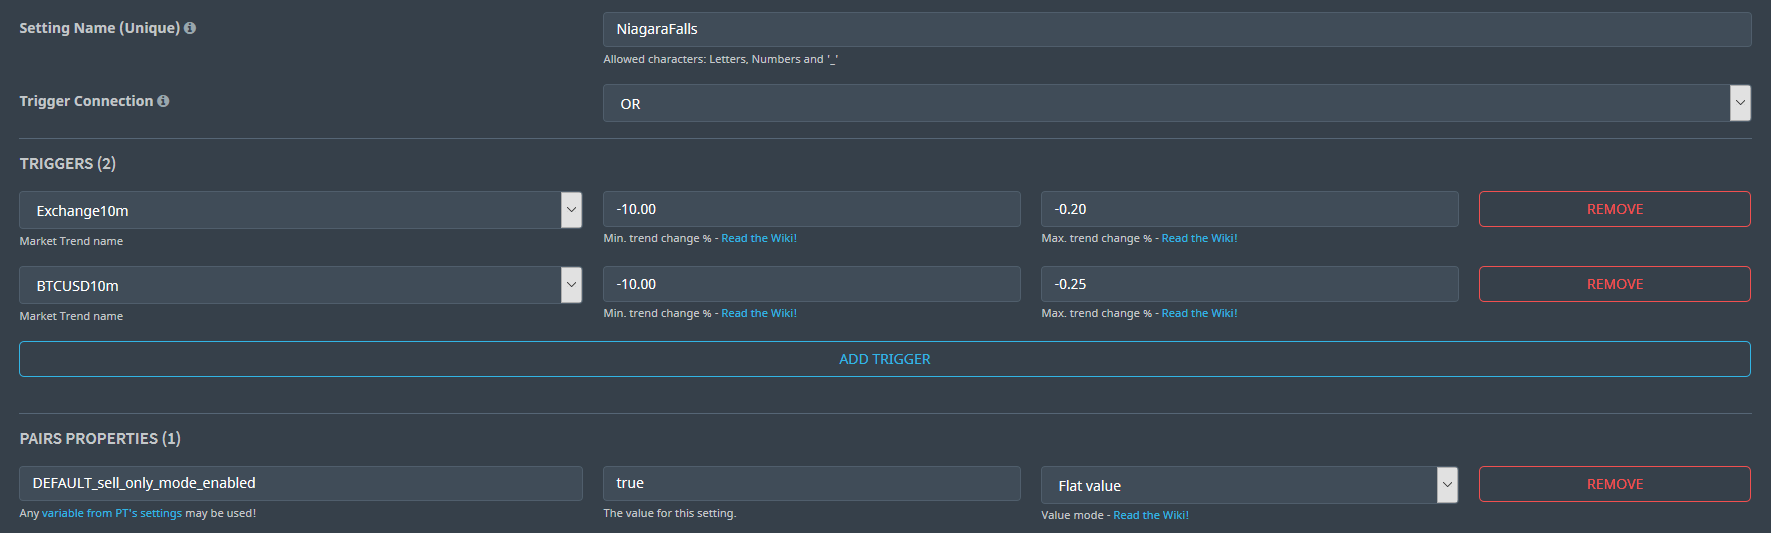Remove the BTCUSD10m trigger
Screen dimensions: 1771x533
[x=1614, y=284]
